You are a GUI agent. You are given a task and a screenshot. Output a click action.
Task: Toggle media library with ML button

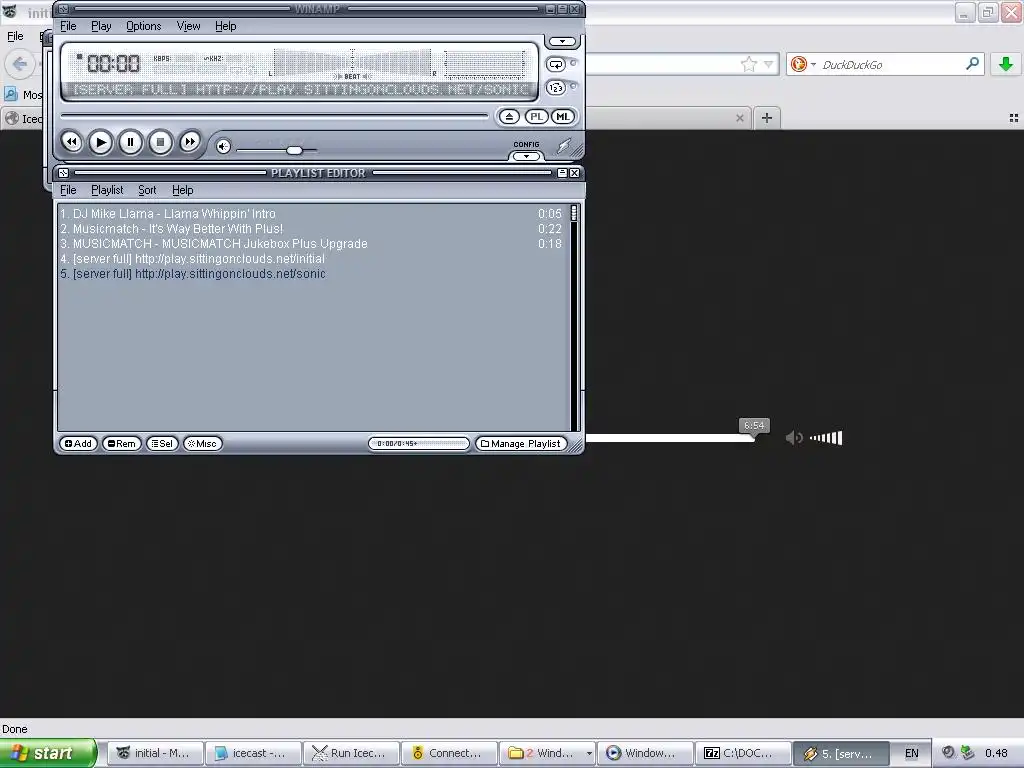(562, 116)
